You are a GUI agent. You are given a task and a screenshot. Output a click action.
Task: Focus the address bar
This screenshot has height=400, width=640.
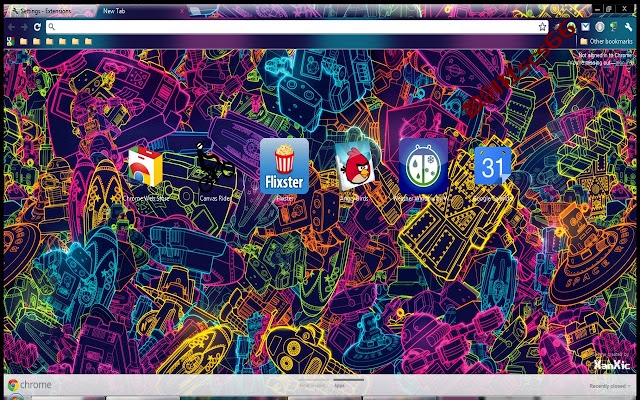click(x=297, y=27)
